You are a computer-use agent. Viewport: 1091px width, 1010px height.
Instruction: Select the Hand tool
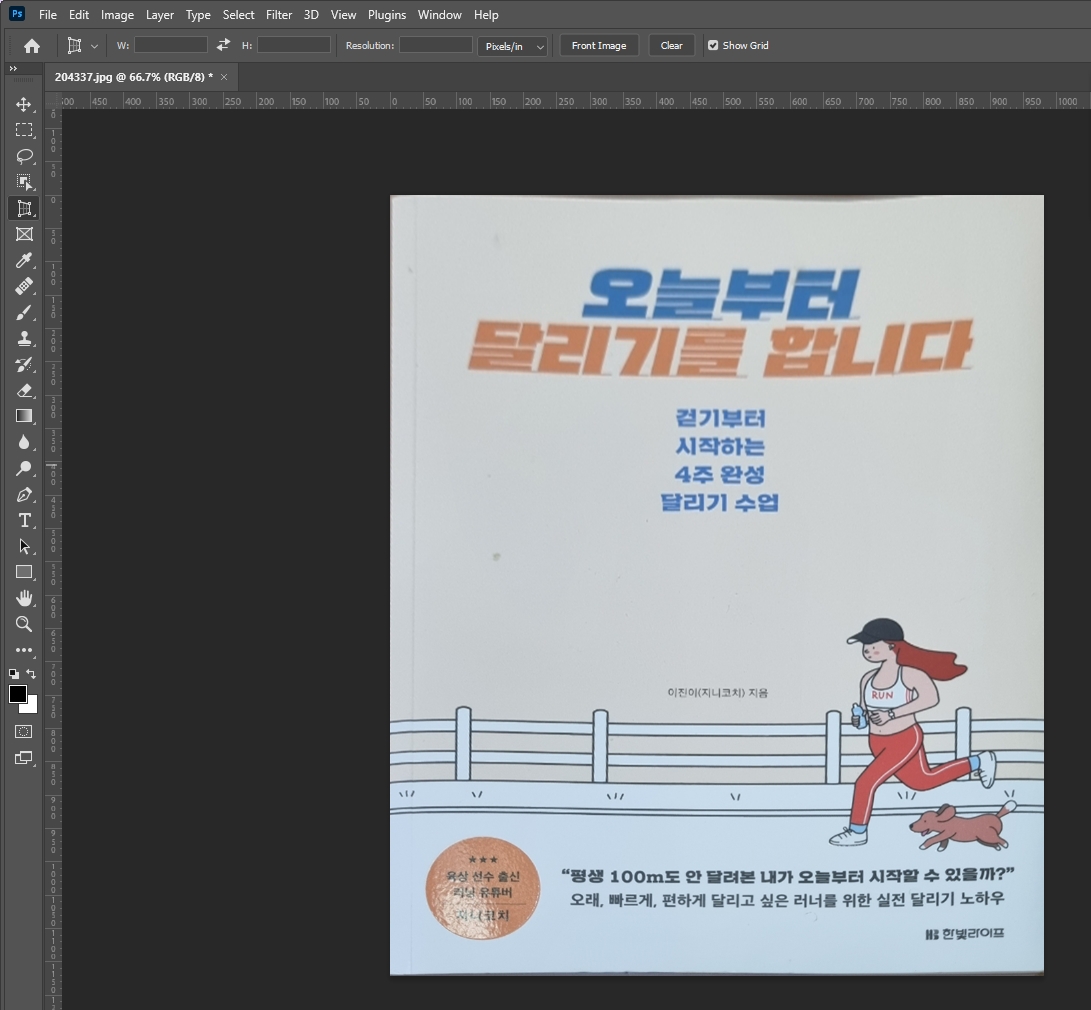[24, 598]
